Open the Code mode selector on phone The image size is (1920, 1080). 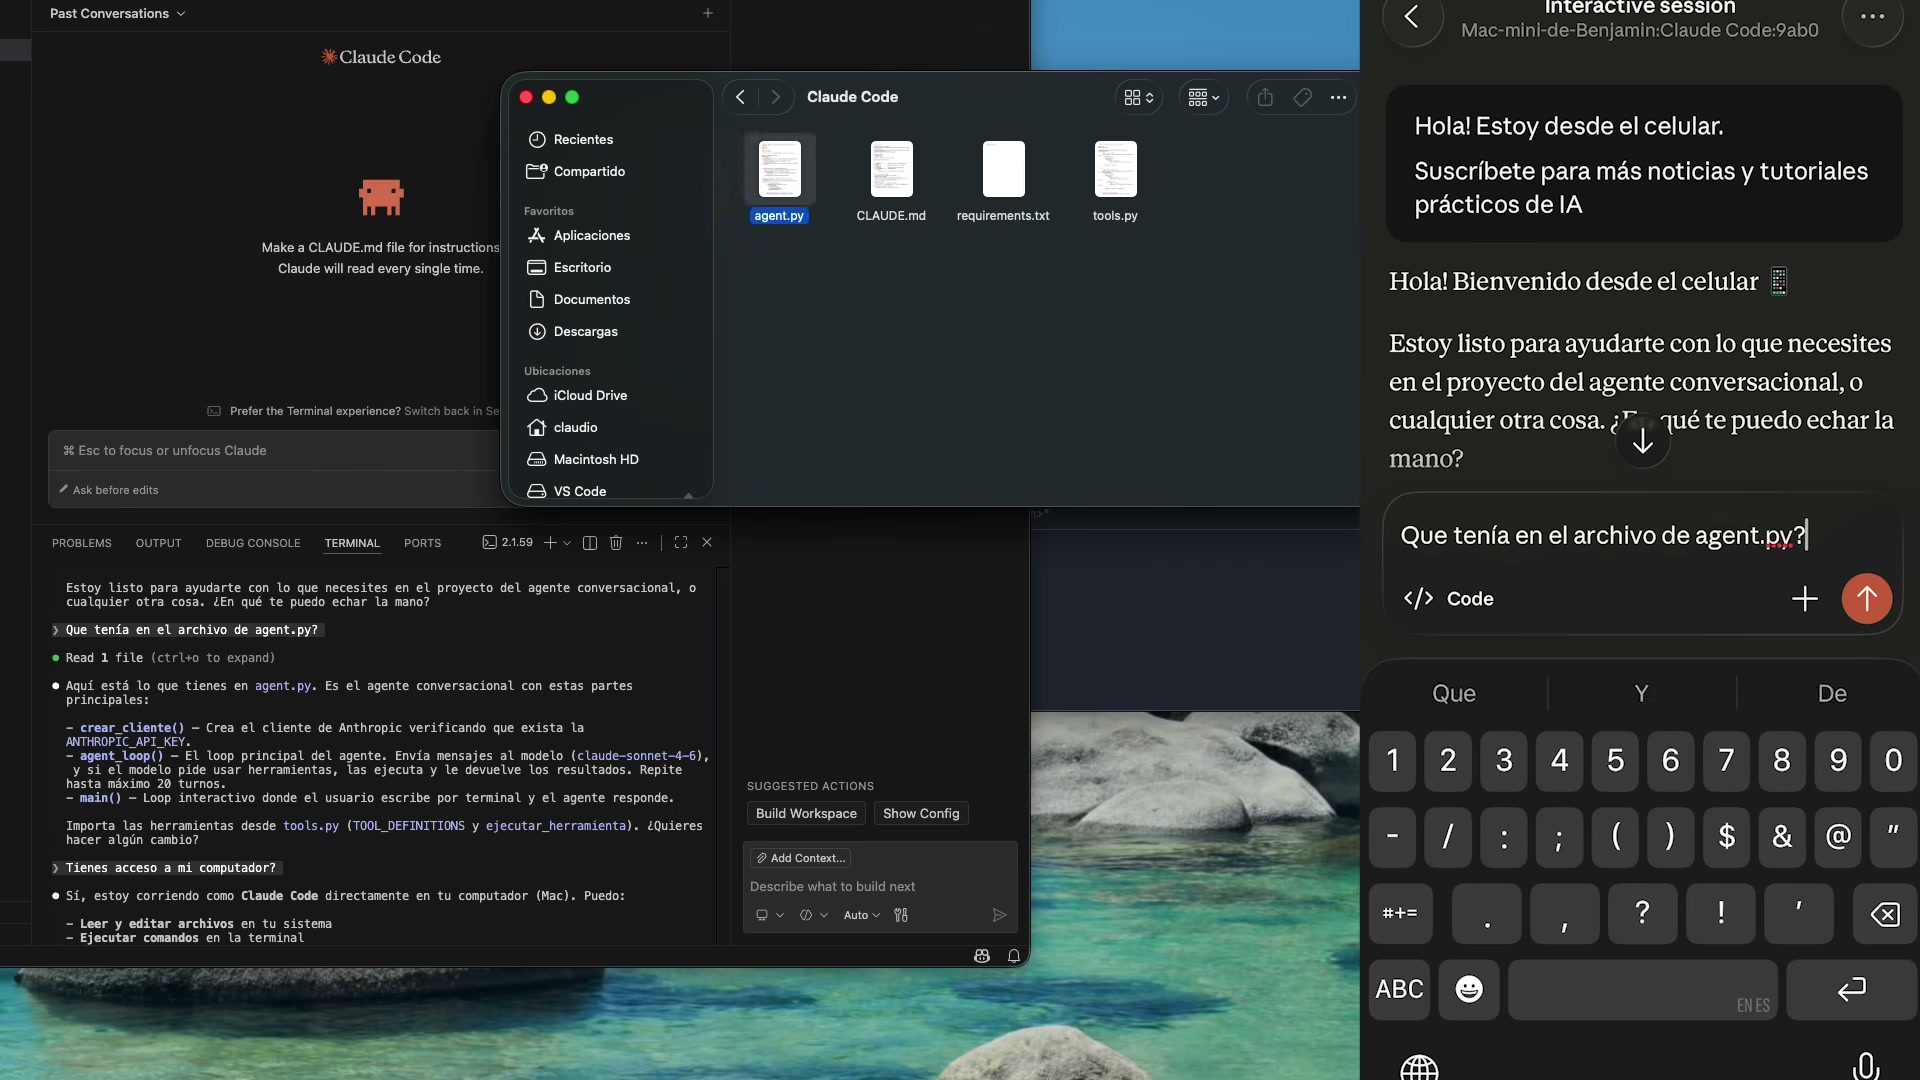(x=1448, y=599)
